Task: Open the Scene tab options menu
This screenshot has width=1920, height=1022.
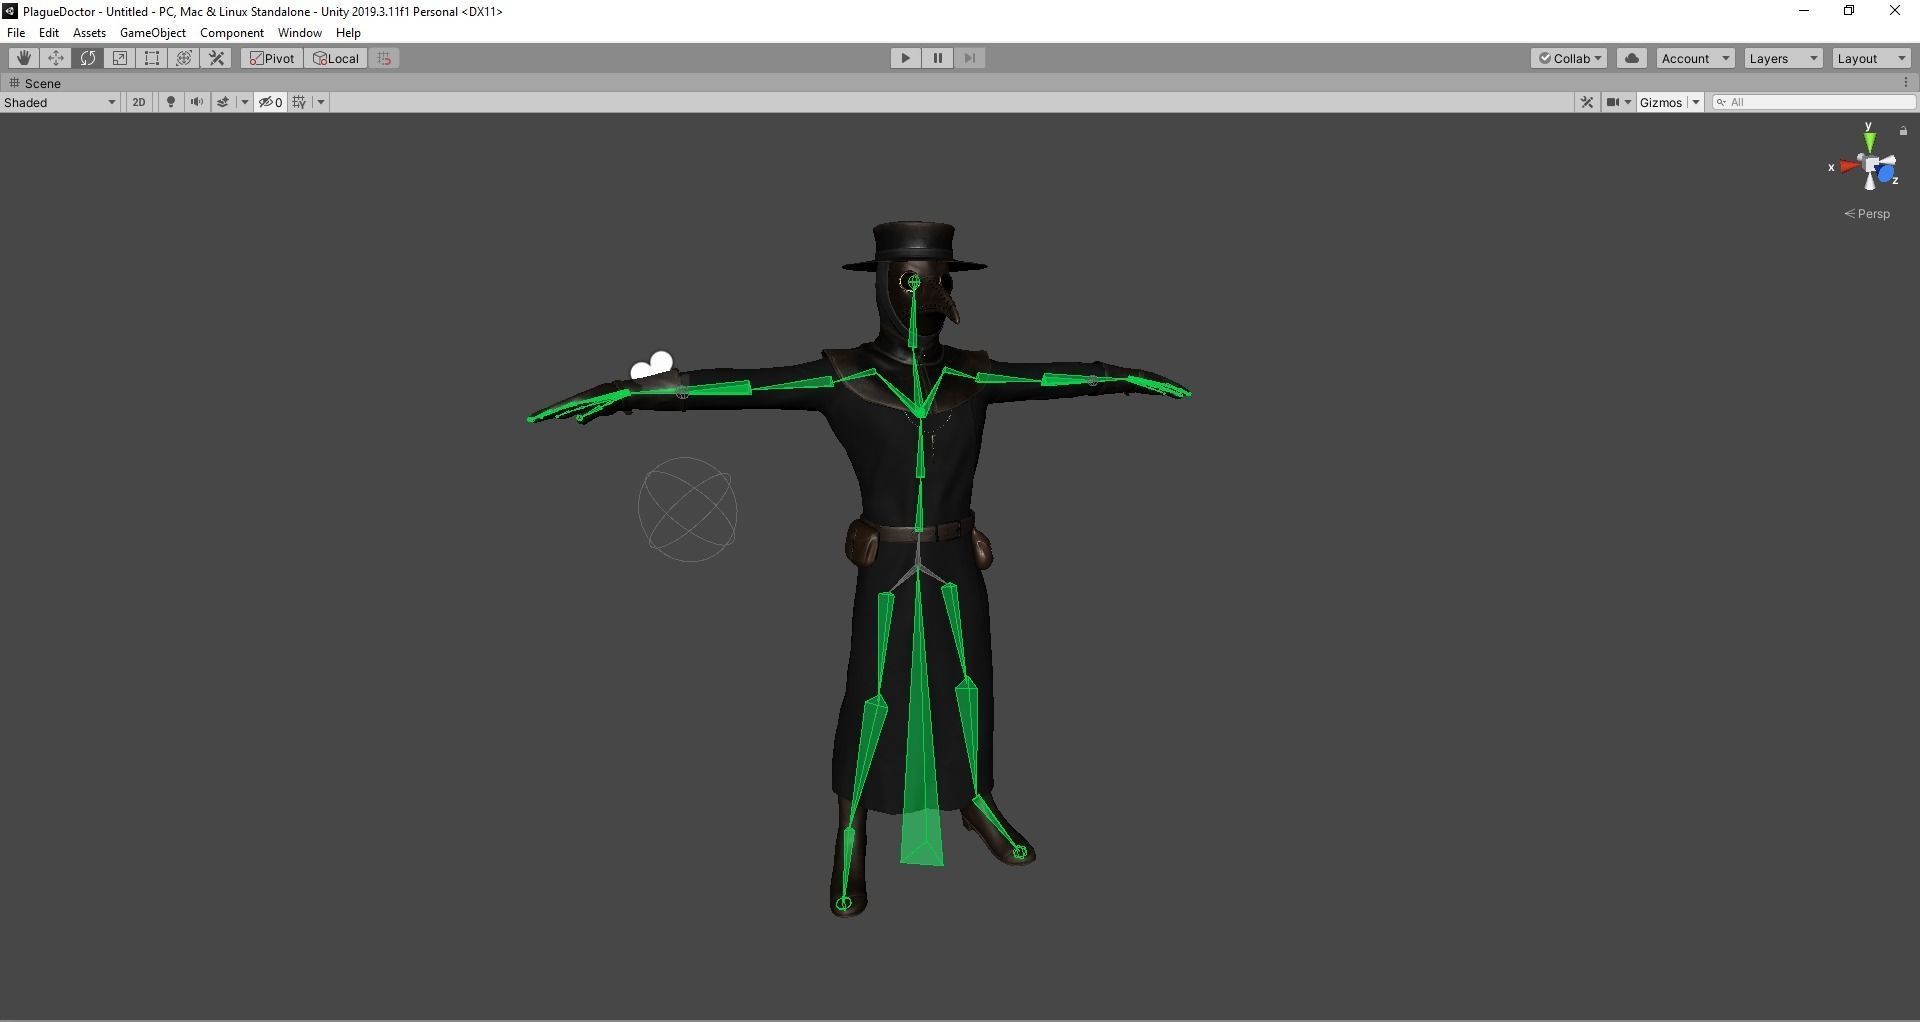Action: point(1906,83)
